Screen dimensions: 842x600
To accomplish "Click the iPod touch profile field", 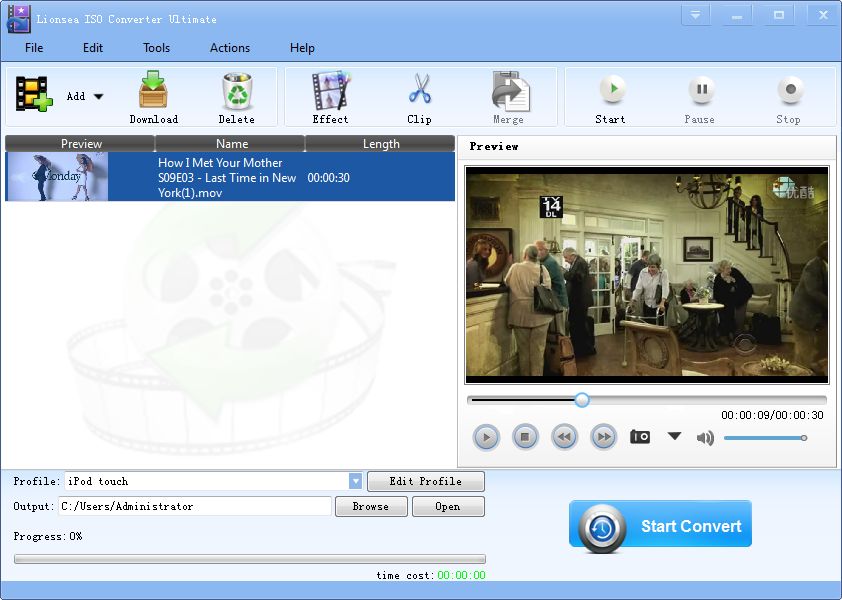I will coord(207,481).
